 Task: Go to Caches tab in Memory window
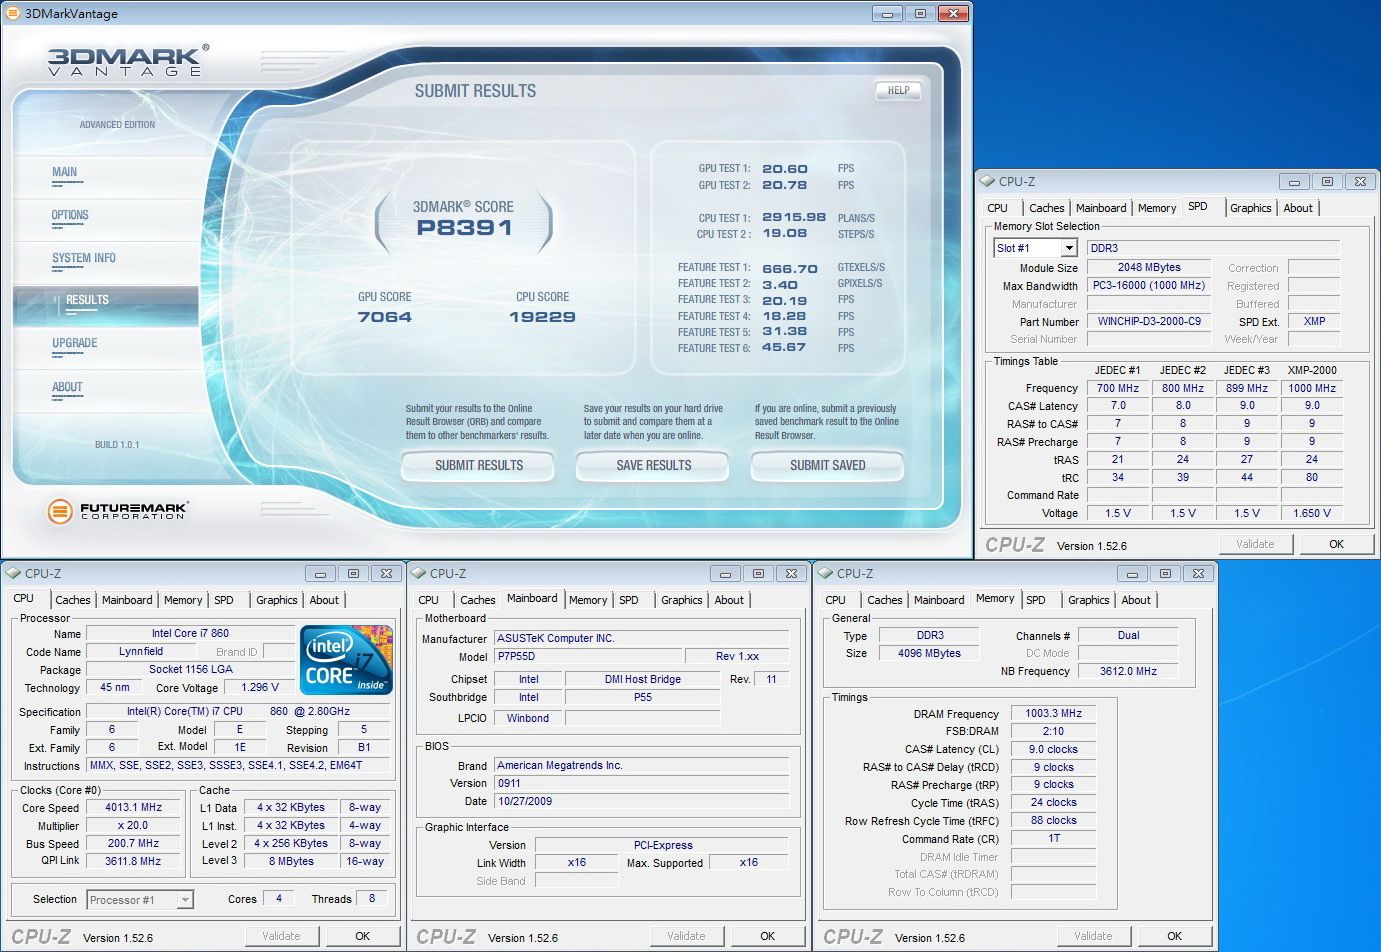(885, 600)
